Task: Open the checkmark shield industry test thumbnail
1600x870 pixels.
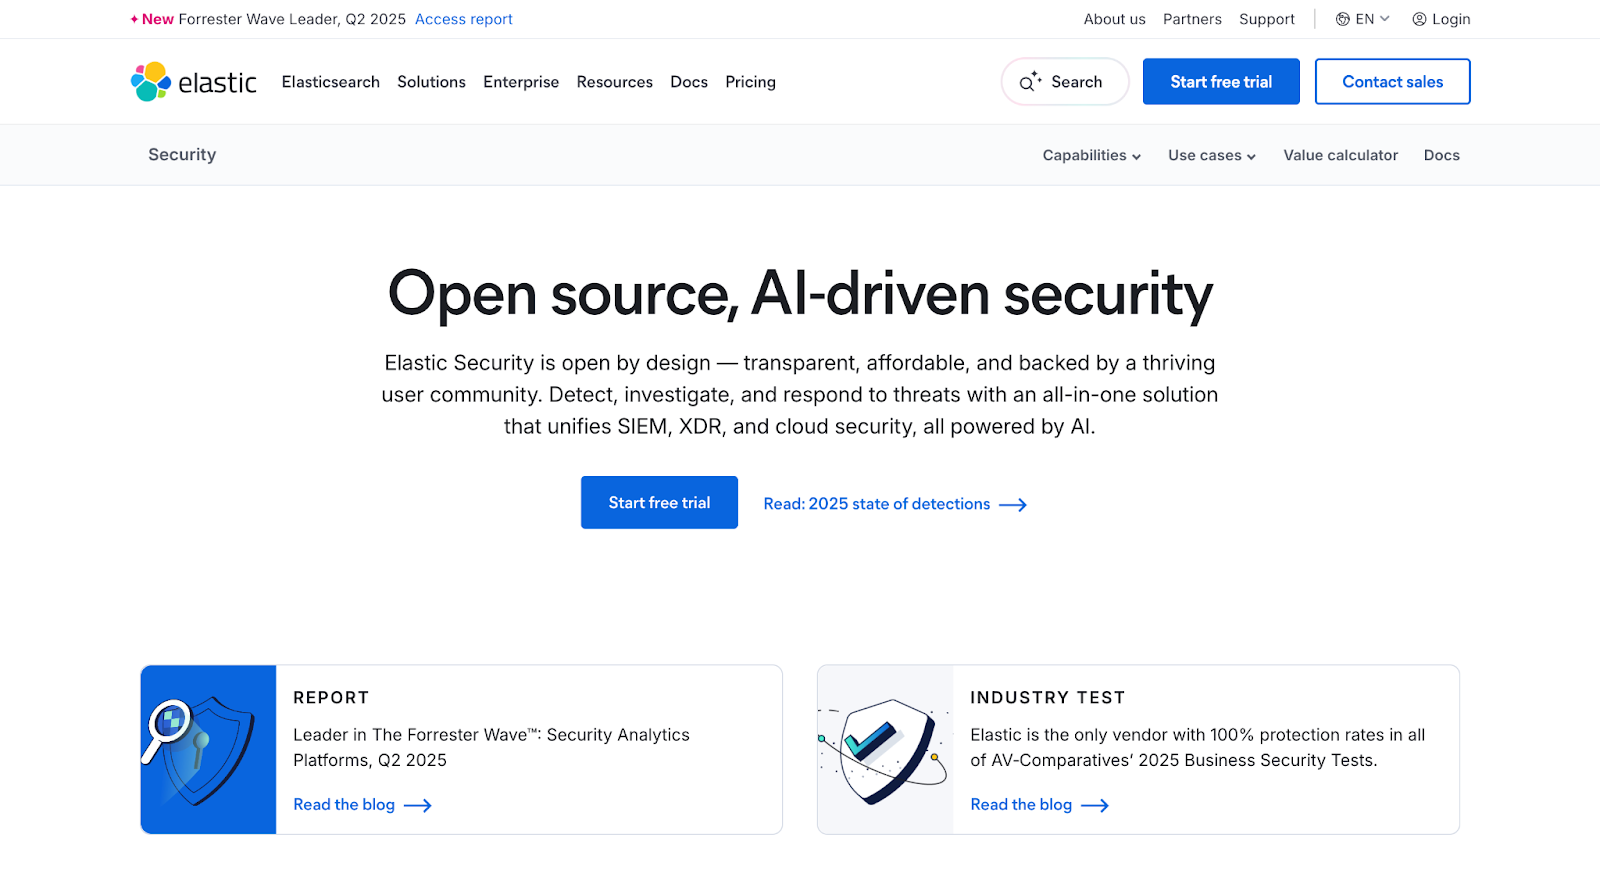Action: click(x=885, y=750)
